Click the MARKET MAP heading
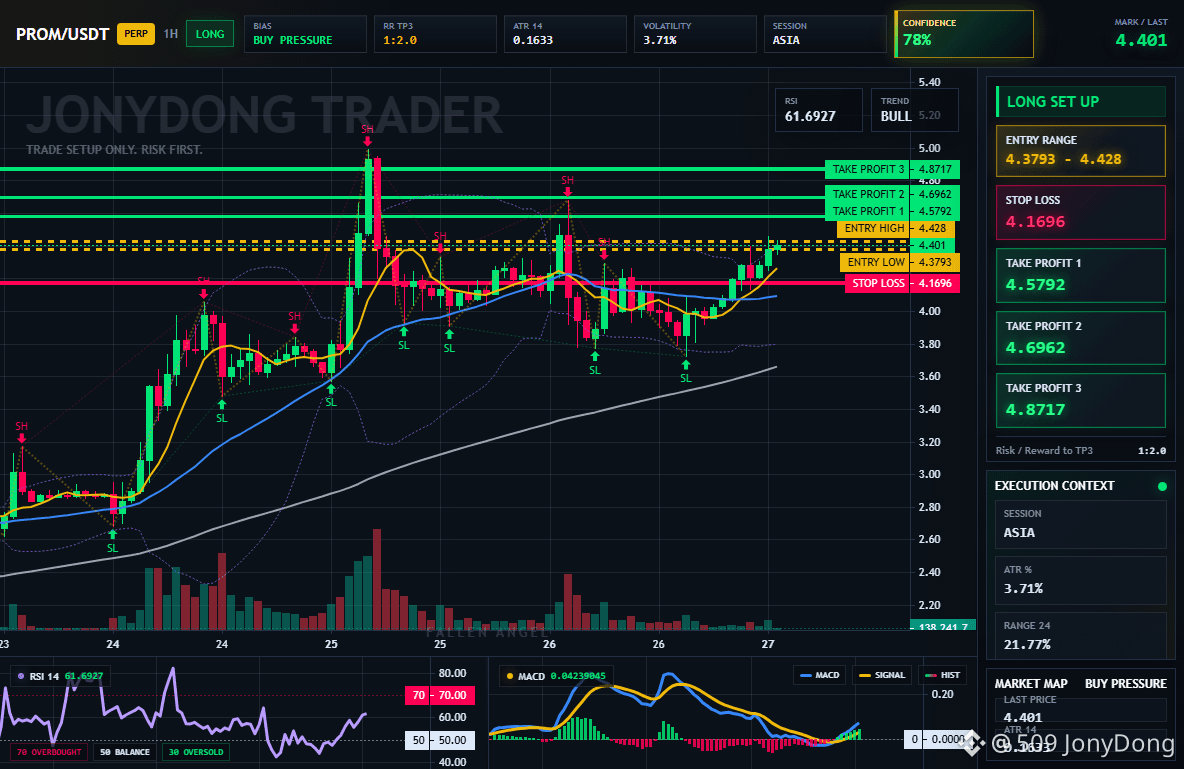1184x769 pixels. pos(1031,684)
